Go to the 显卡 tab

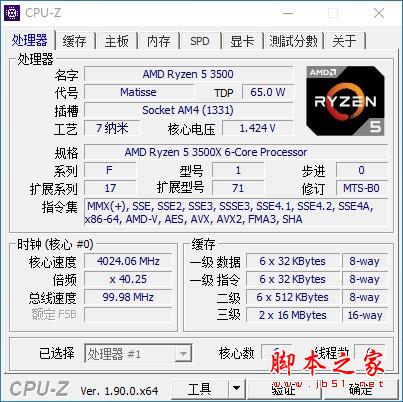(242, 41)
